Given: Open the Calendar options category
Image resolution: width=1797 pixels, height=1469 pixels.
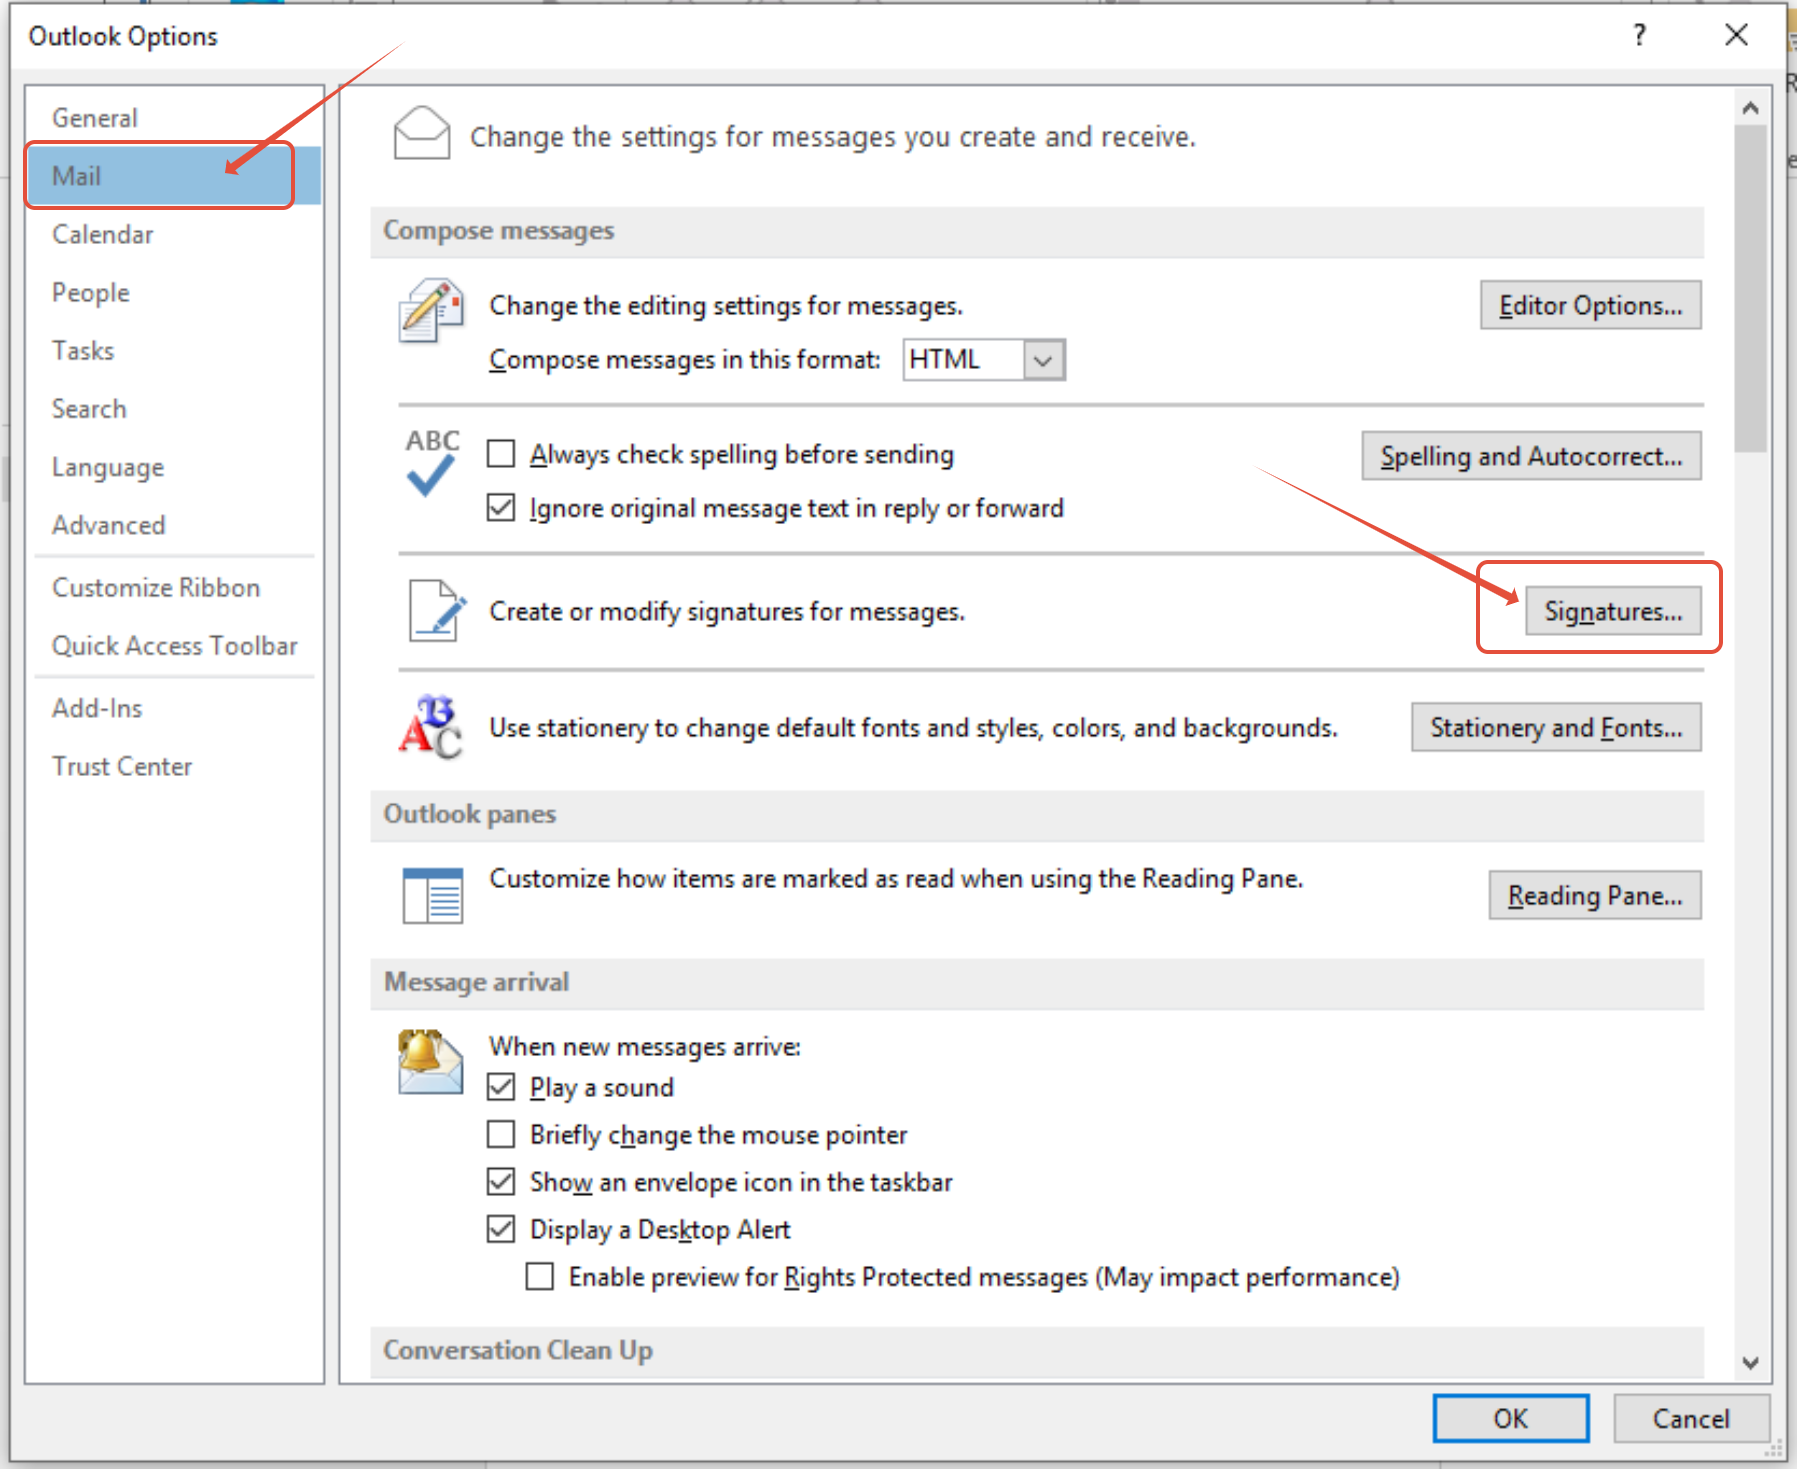Looking at the screenshot, I should [173, 234].
